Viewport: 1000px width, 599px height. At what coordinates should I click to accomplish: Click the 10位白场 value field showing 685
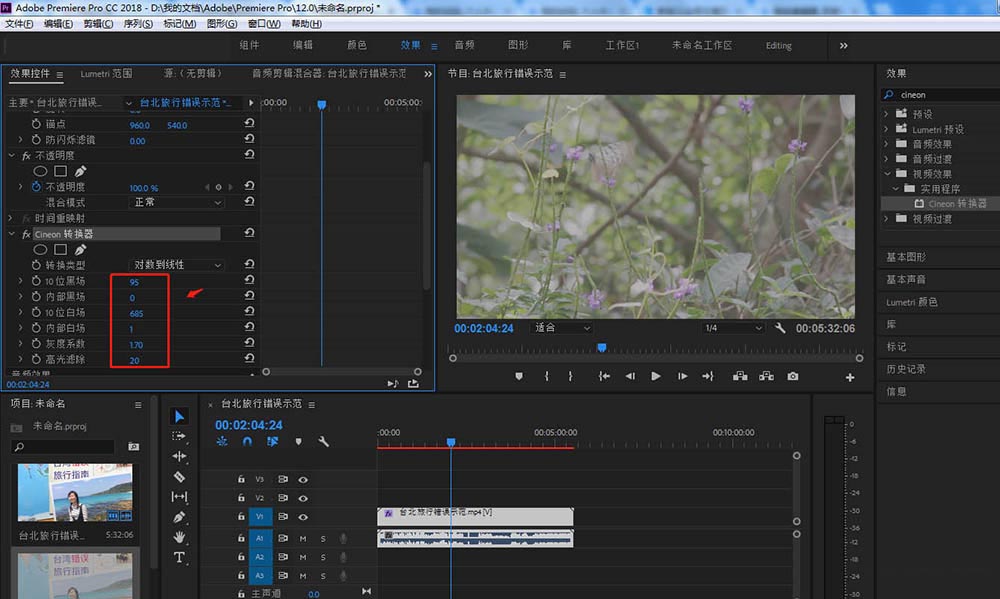[136, 313]
